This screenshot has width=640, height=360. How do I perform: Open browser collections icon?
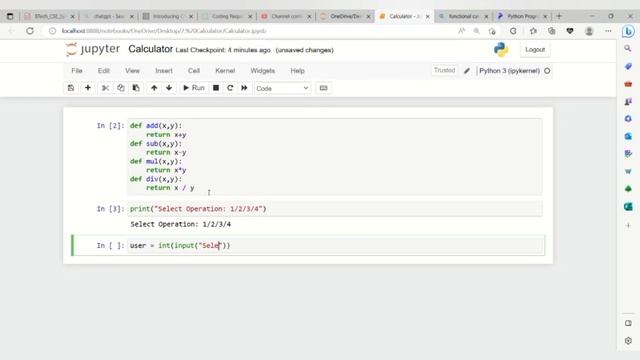point(551,31)
